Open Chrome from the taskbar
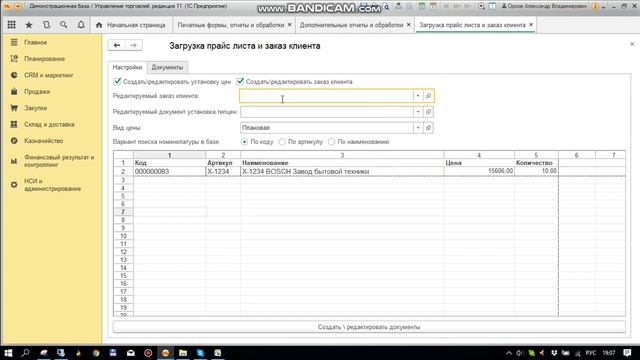640x360 pixels. [96, 353]
